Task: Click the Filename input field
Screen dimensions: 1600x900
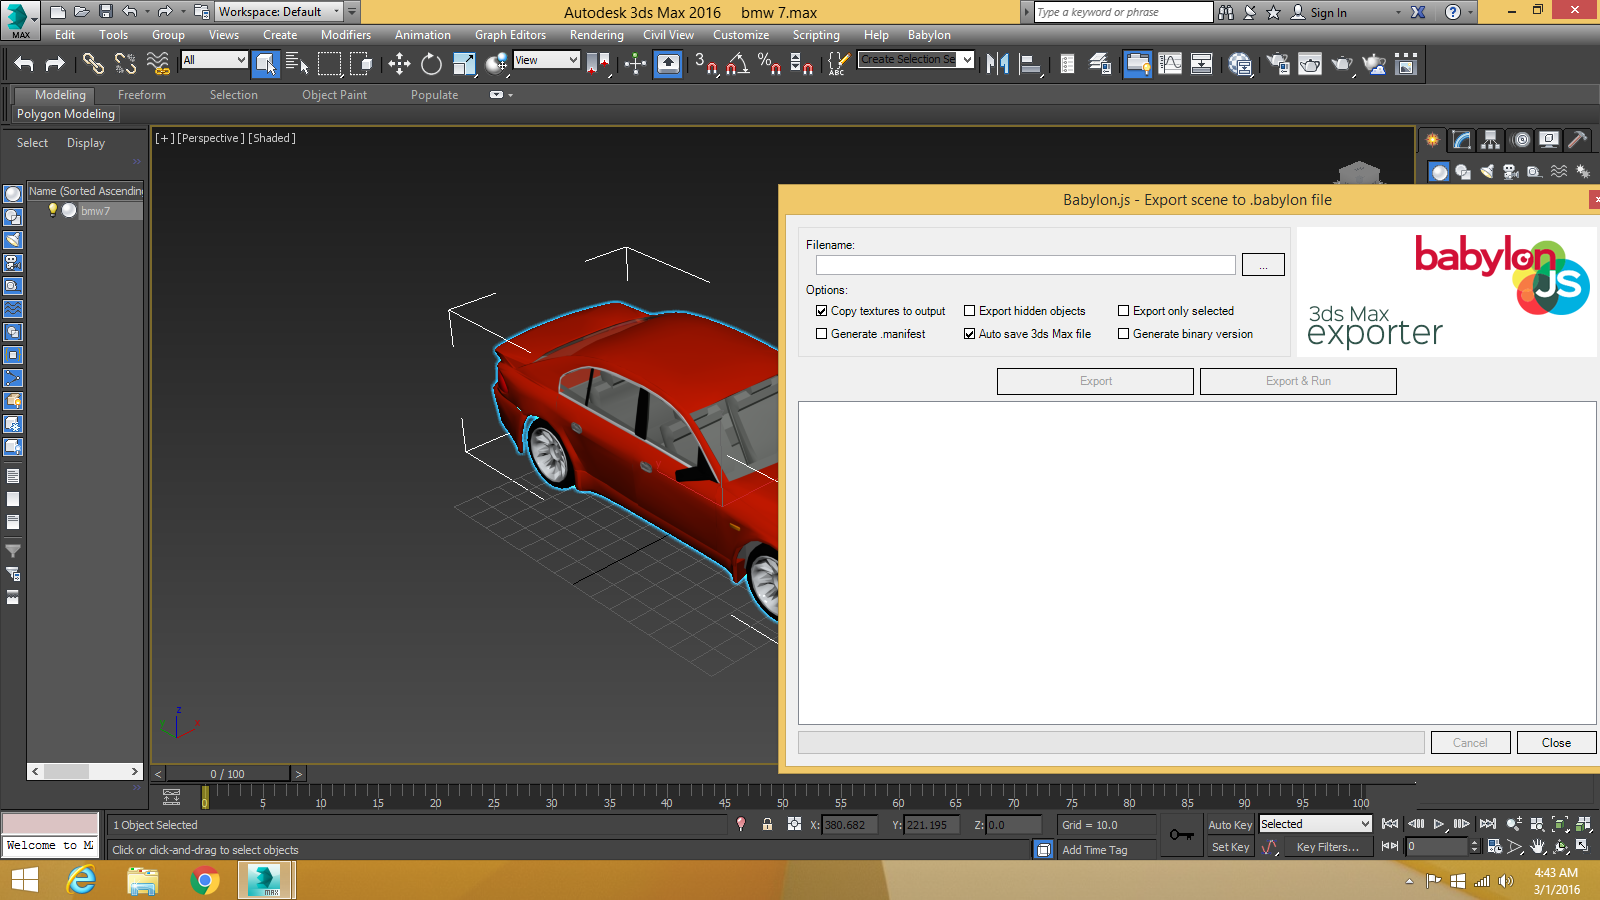Action: [1025, 265]
